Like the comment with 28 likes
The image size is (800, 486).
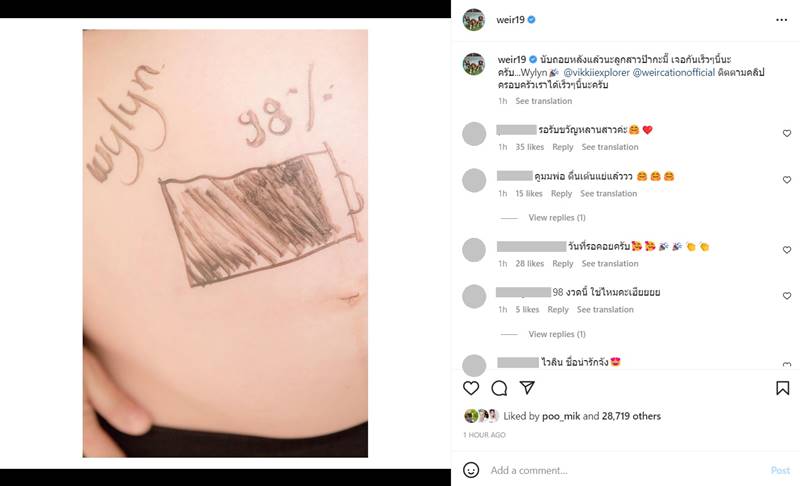point(787,249)
